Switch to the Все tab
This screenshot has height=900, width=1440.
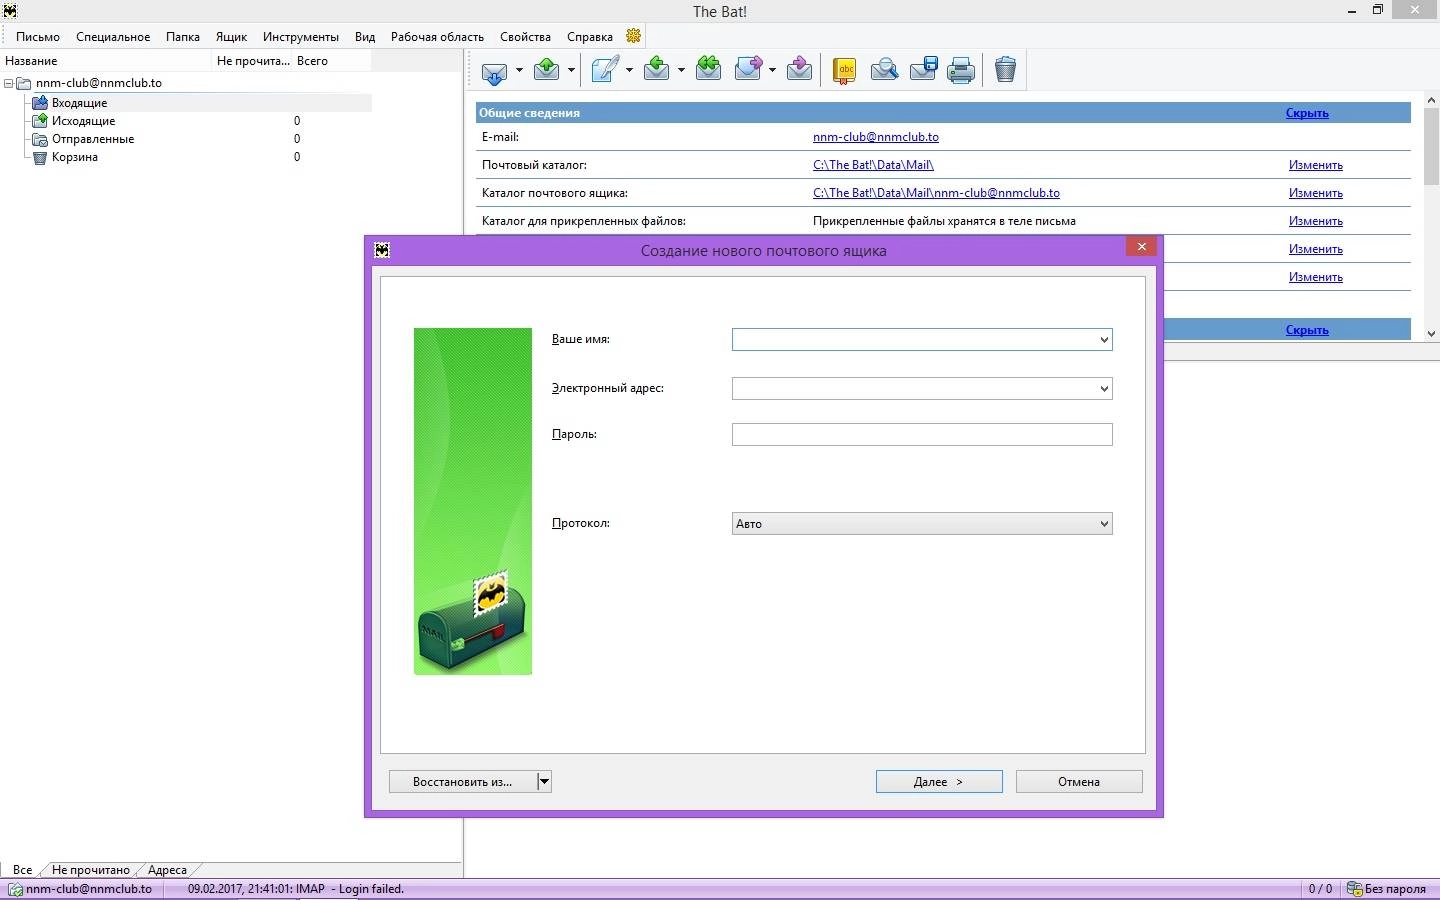22,870
